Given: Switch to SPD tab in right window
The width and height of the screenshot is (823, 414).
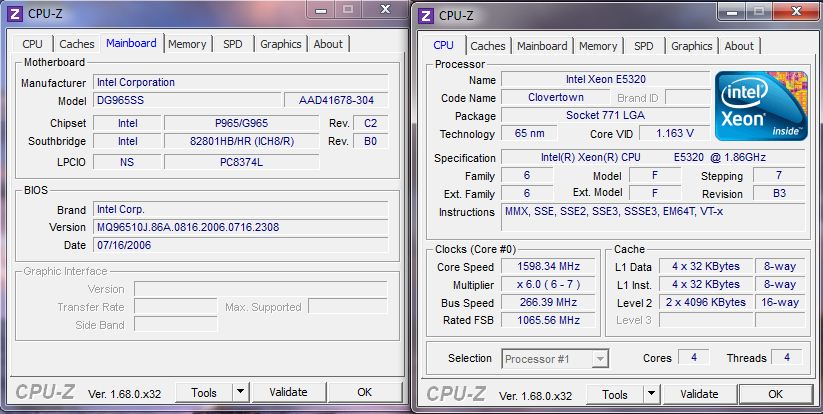Looking at the screenshot, I should point(643,46).
